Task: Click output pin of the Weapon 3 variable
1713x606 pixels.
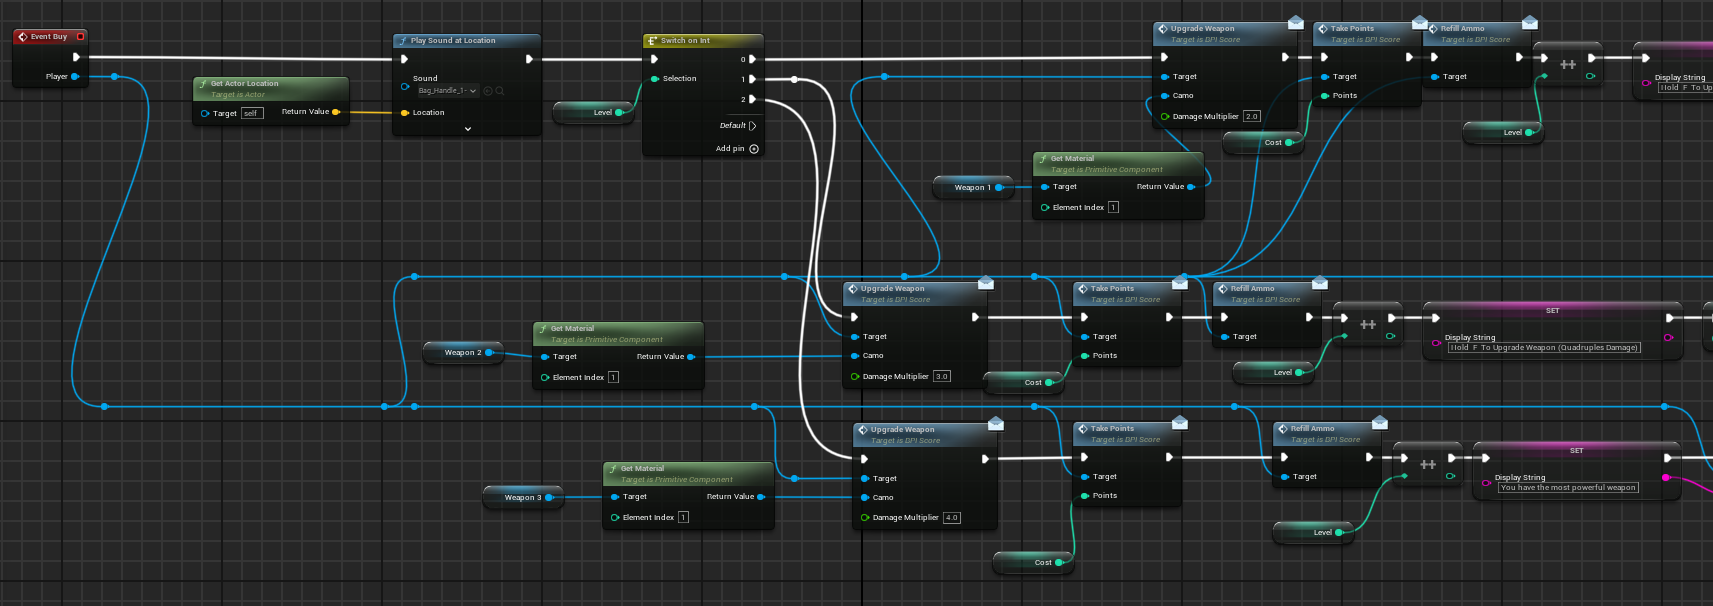Action: coord(549,497)
